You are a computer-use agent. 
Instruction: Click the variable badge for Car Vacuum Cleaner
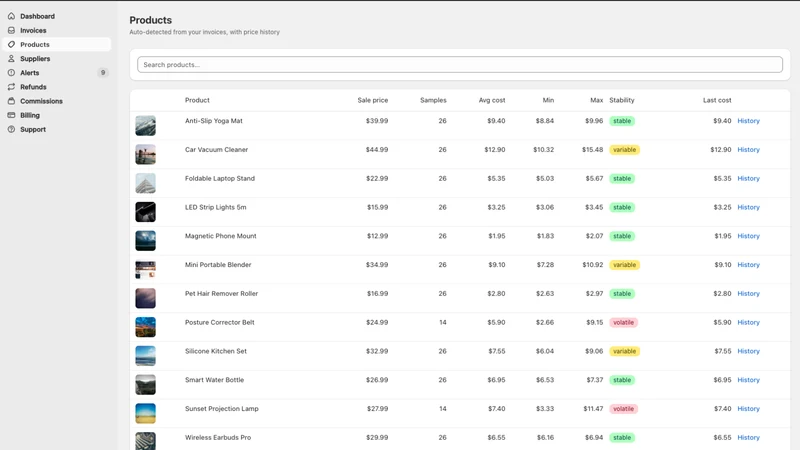coord(624,149)
